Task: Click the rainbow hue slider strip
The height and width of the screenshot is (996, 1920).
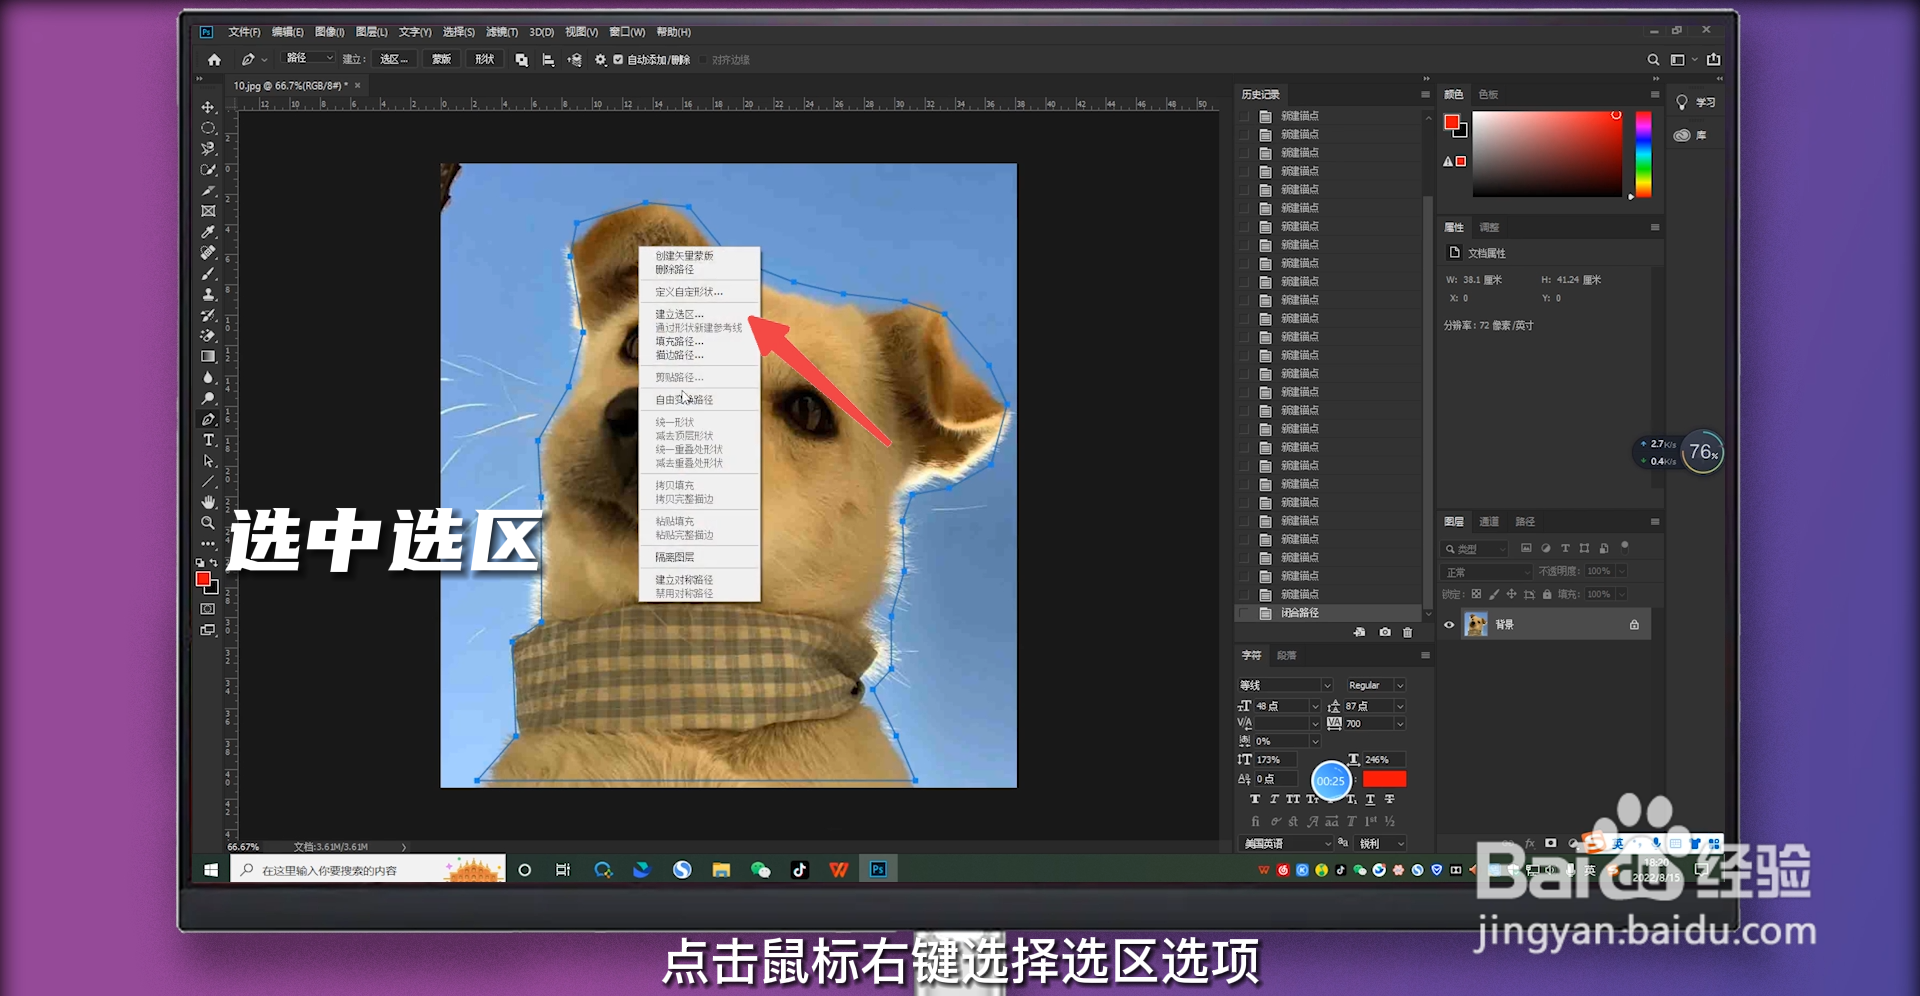Action: [1643, 154]
